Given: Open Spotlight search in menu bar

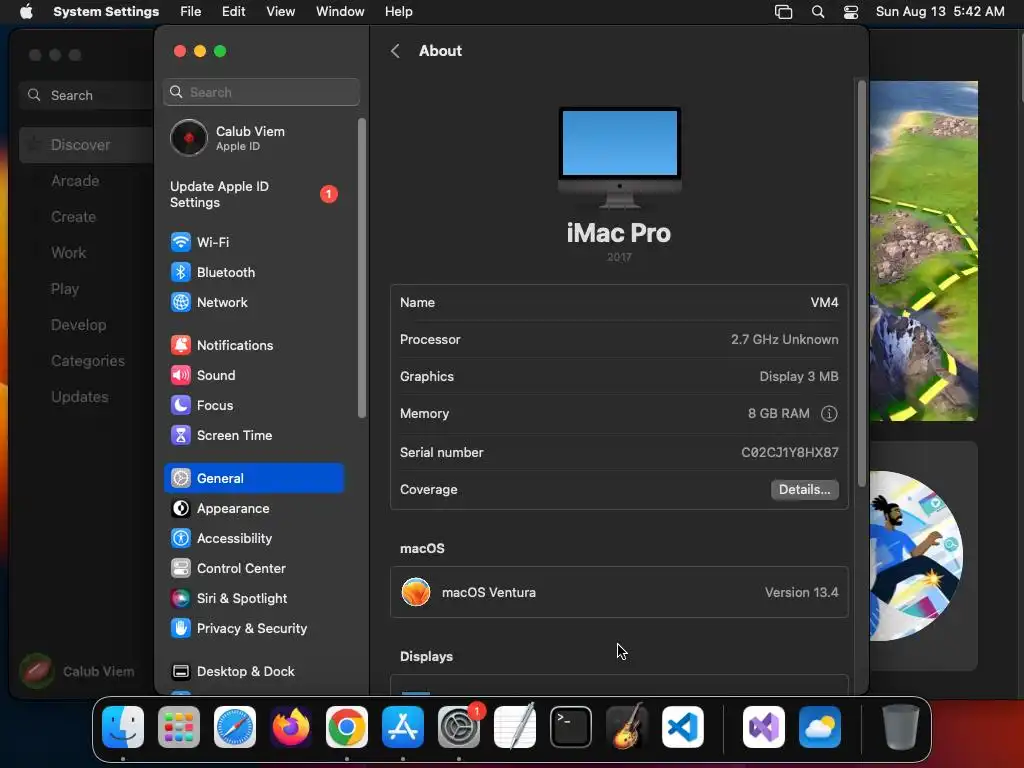Looking at the screenshot, I should tap(818, 12).
